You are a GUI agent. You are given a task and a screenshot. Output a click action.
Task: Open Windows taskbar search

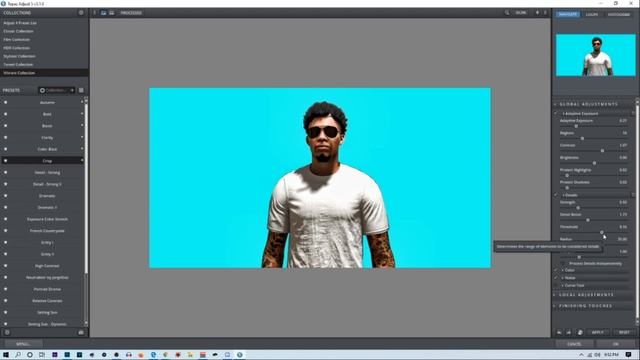(x=18, y=355)
